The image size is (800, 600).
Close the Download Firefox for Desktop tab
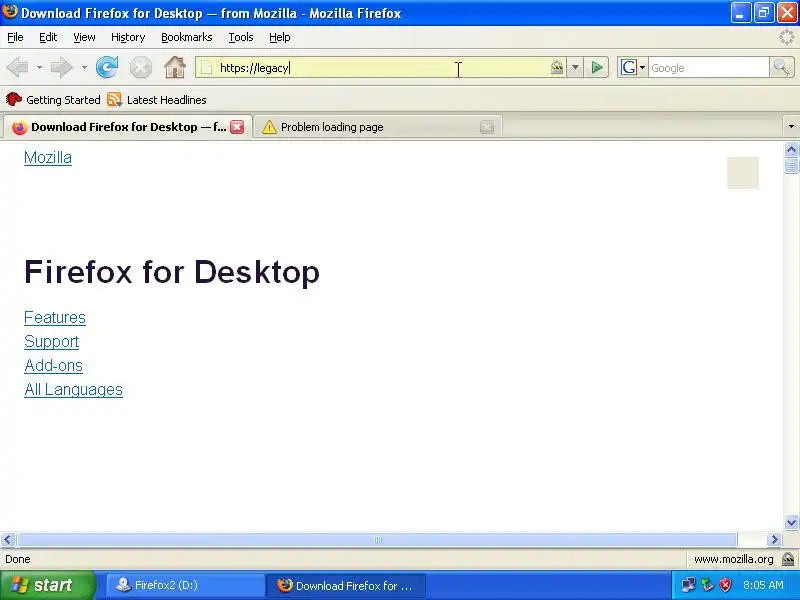(237, 127)
